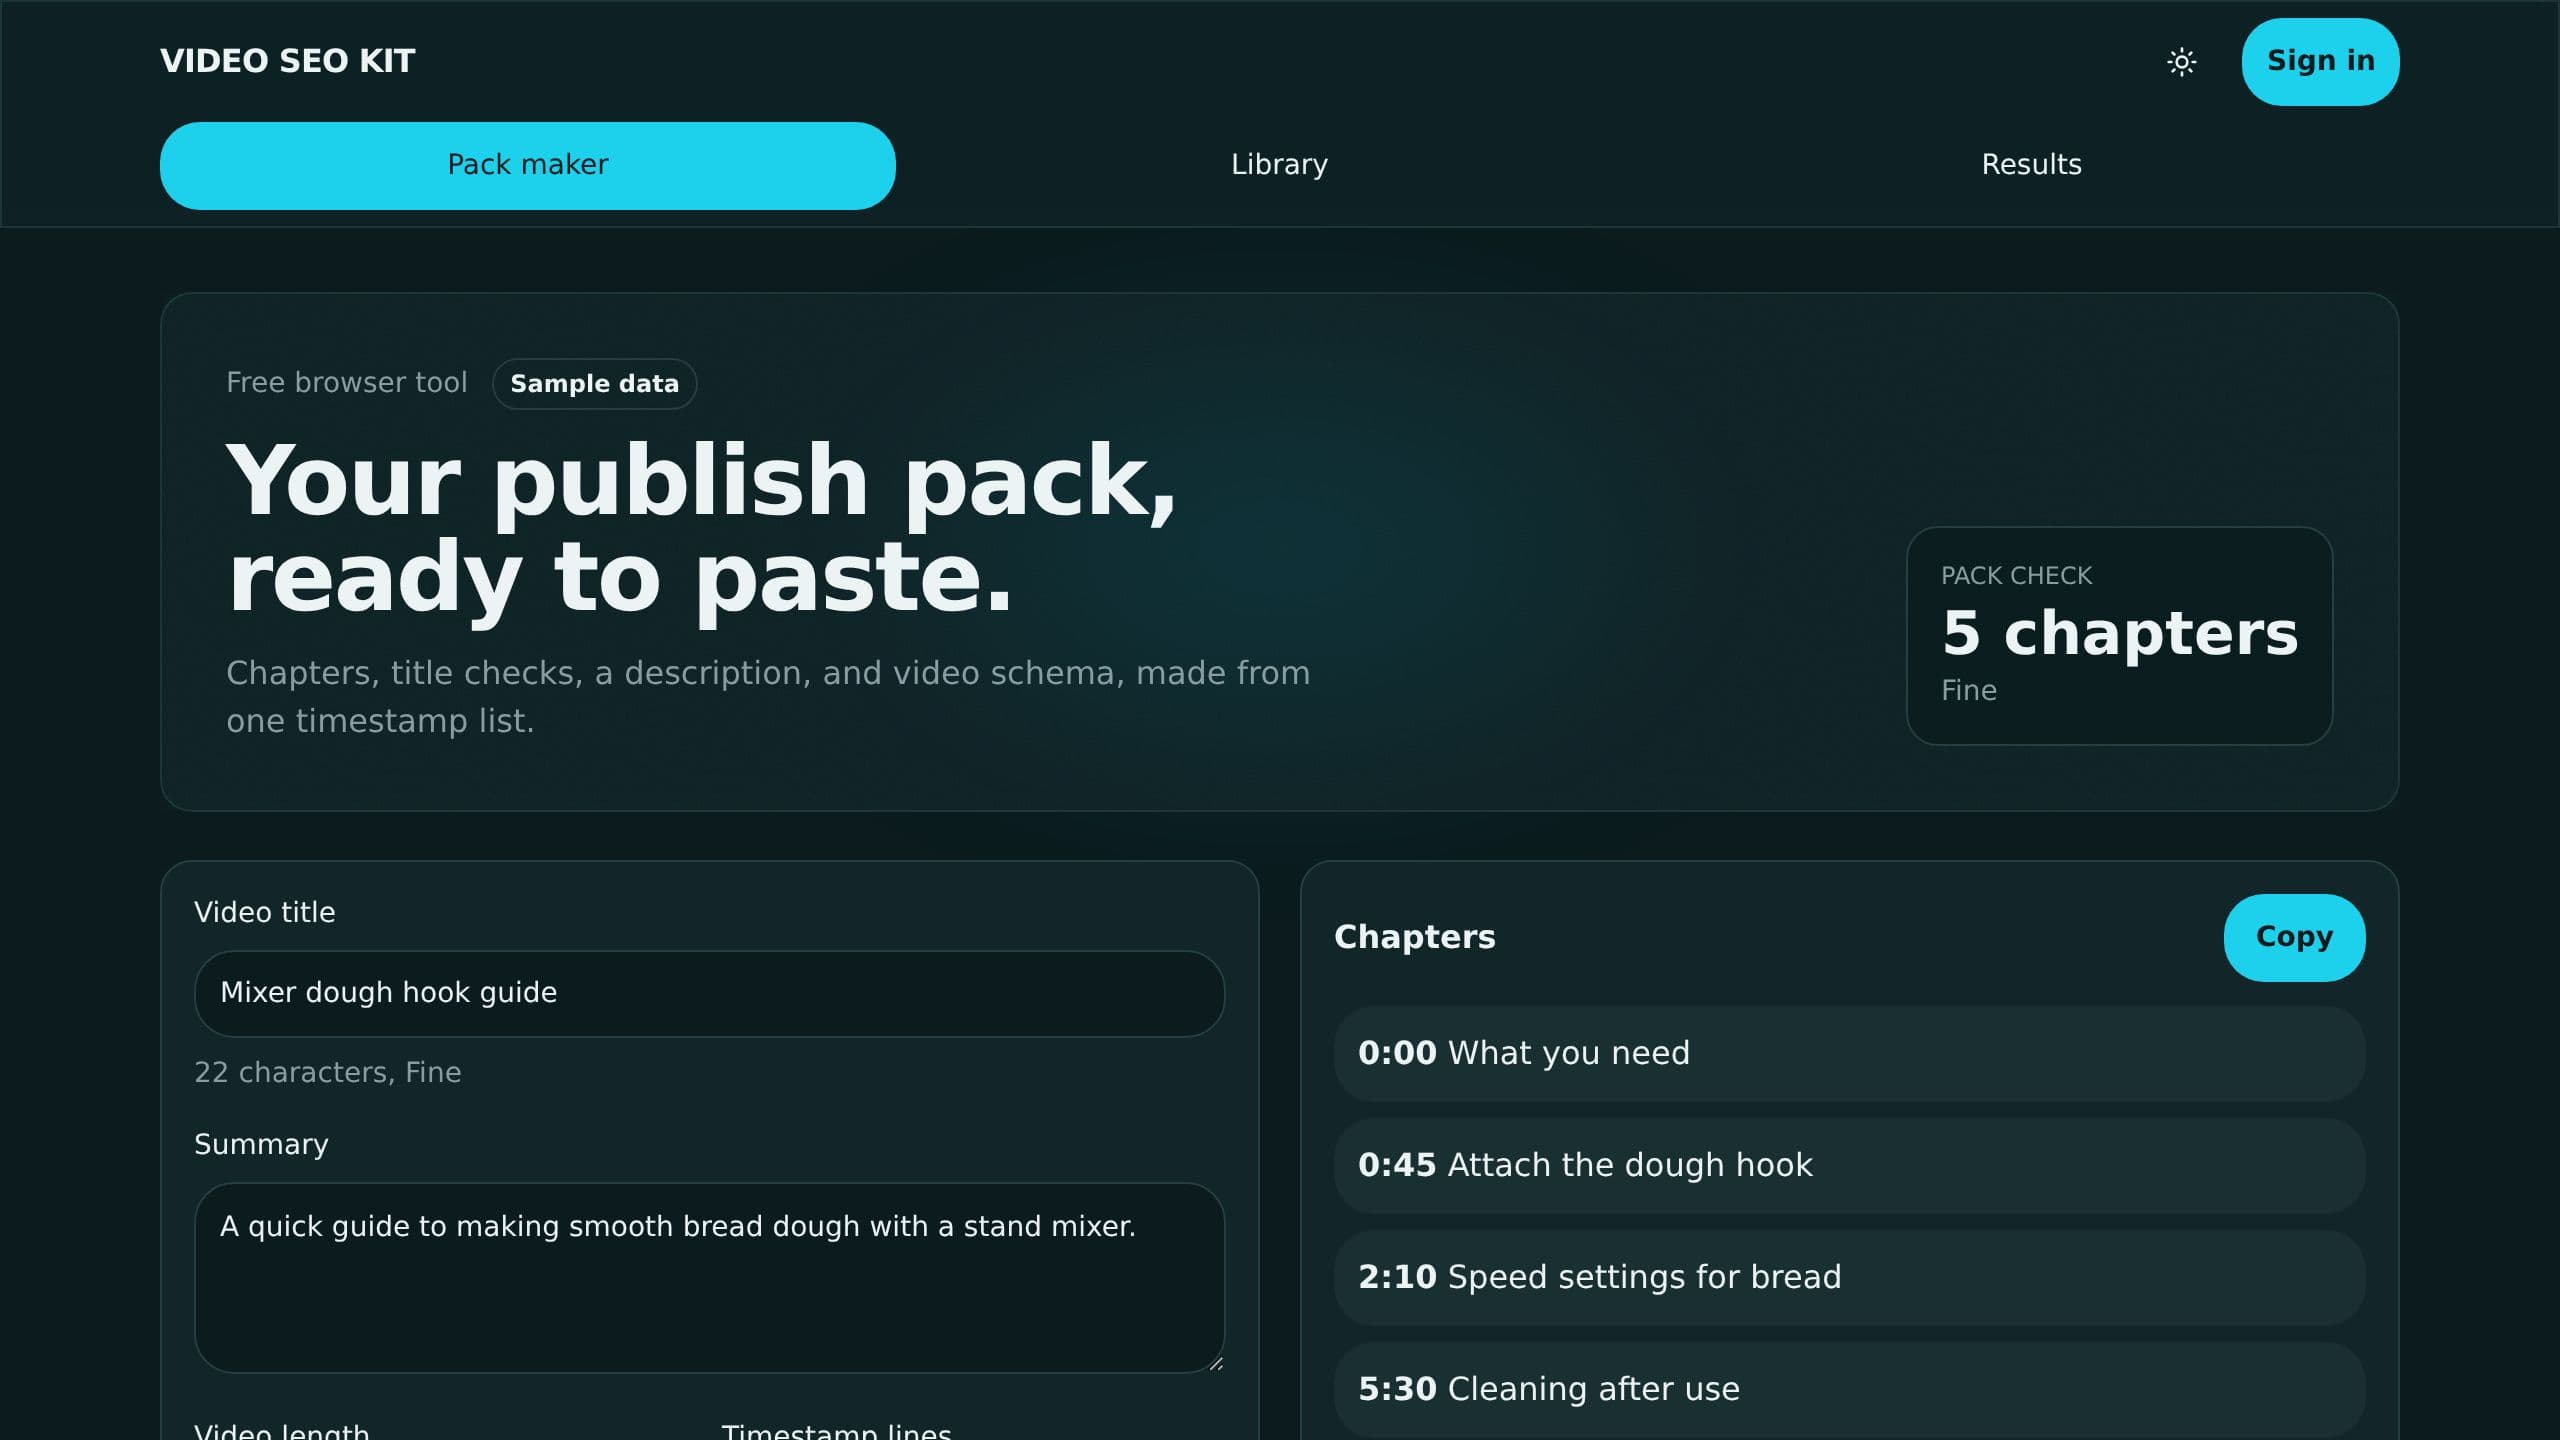
Task: Select the '5:30 Cleaning after use' chapter
Action: point(1849,1390)
